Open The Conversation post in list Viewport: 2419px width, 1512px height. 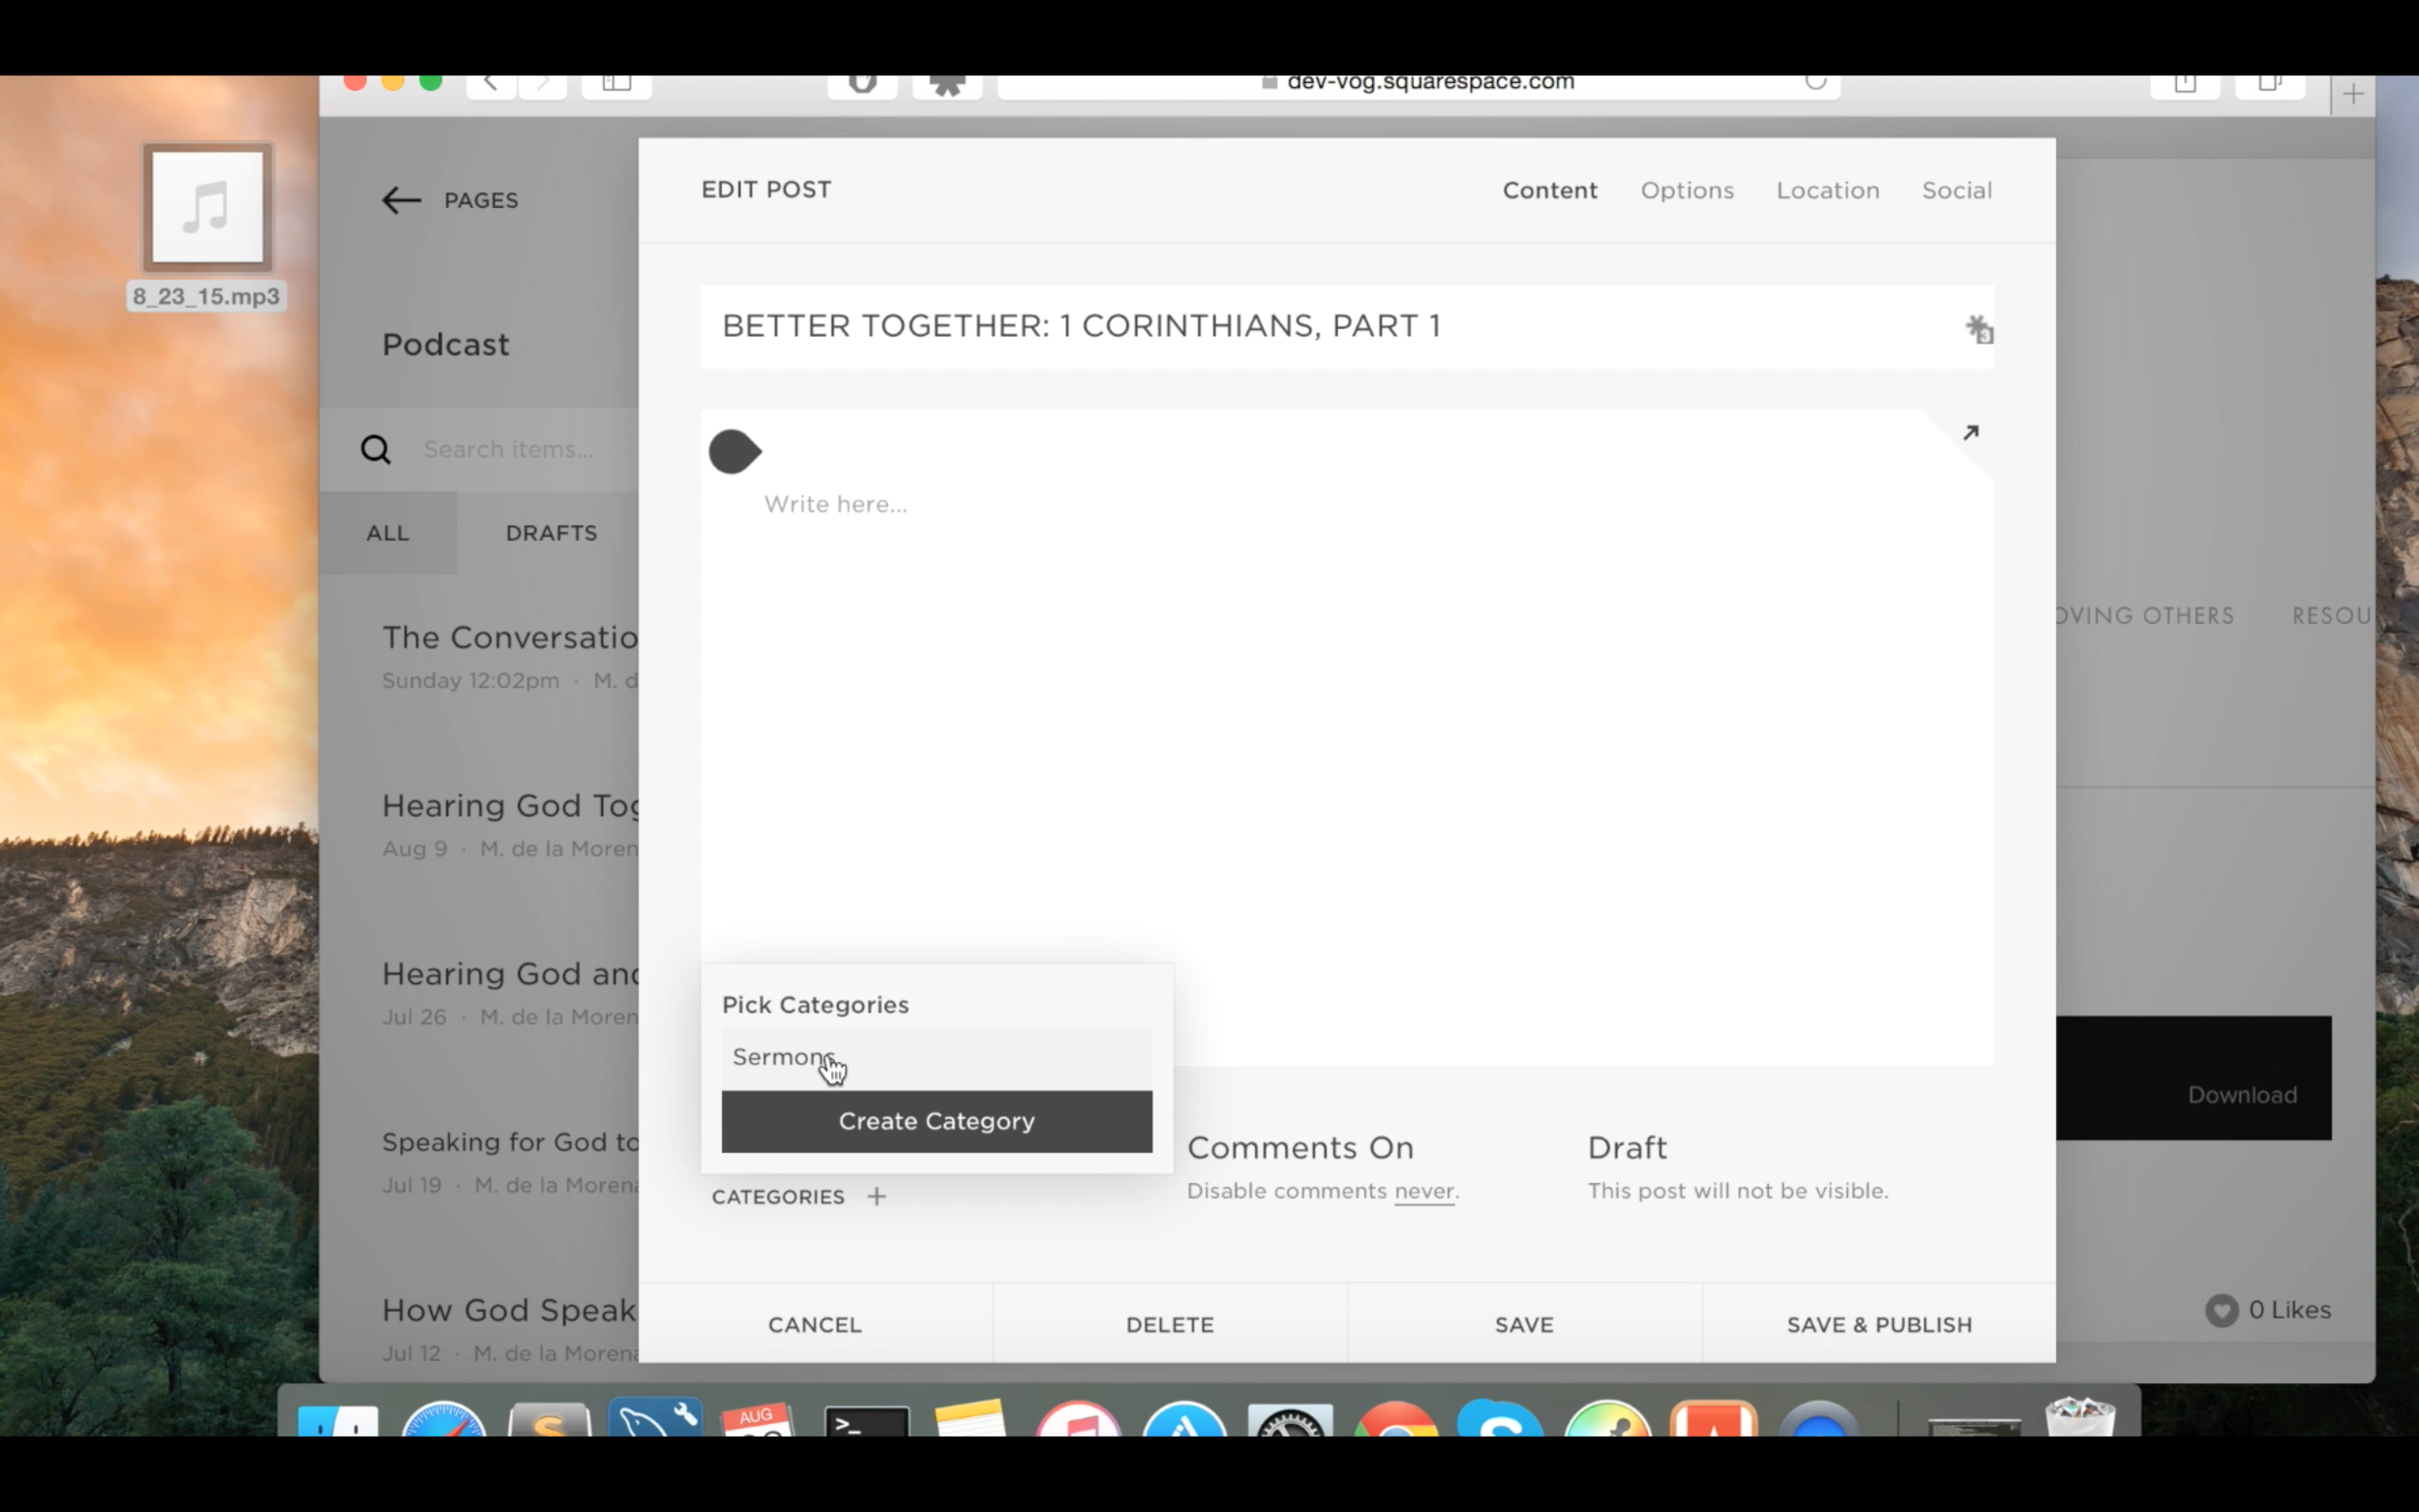point(510,657)
